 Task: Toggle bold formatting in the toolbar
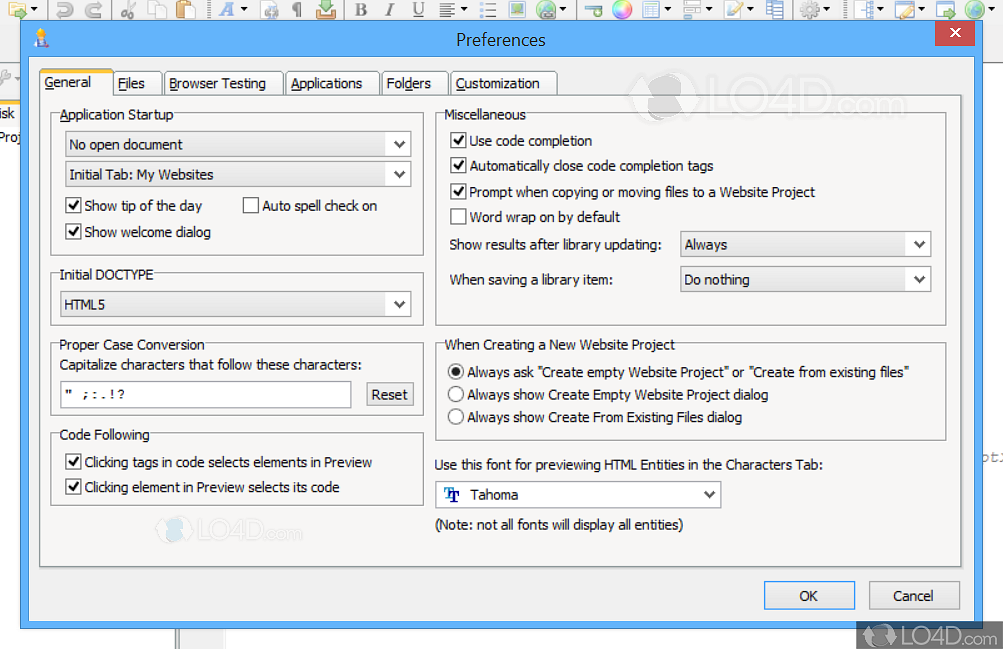click(361, 10)
